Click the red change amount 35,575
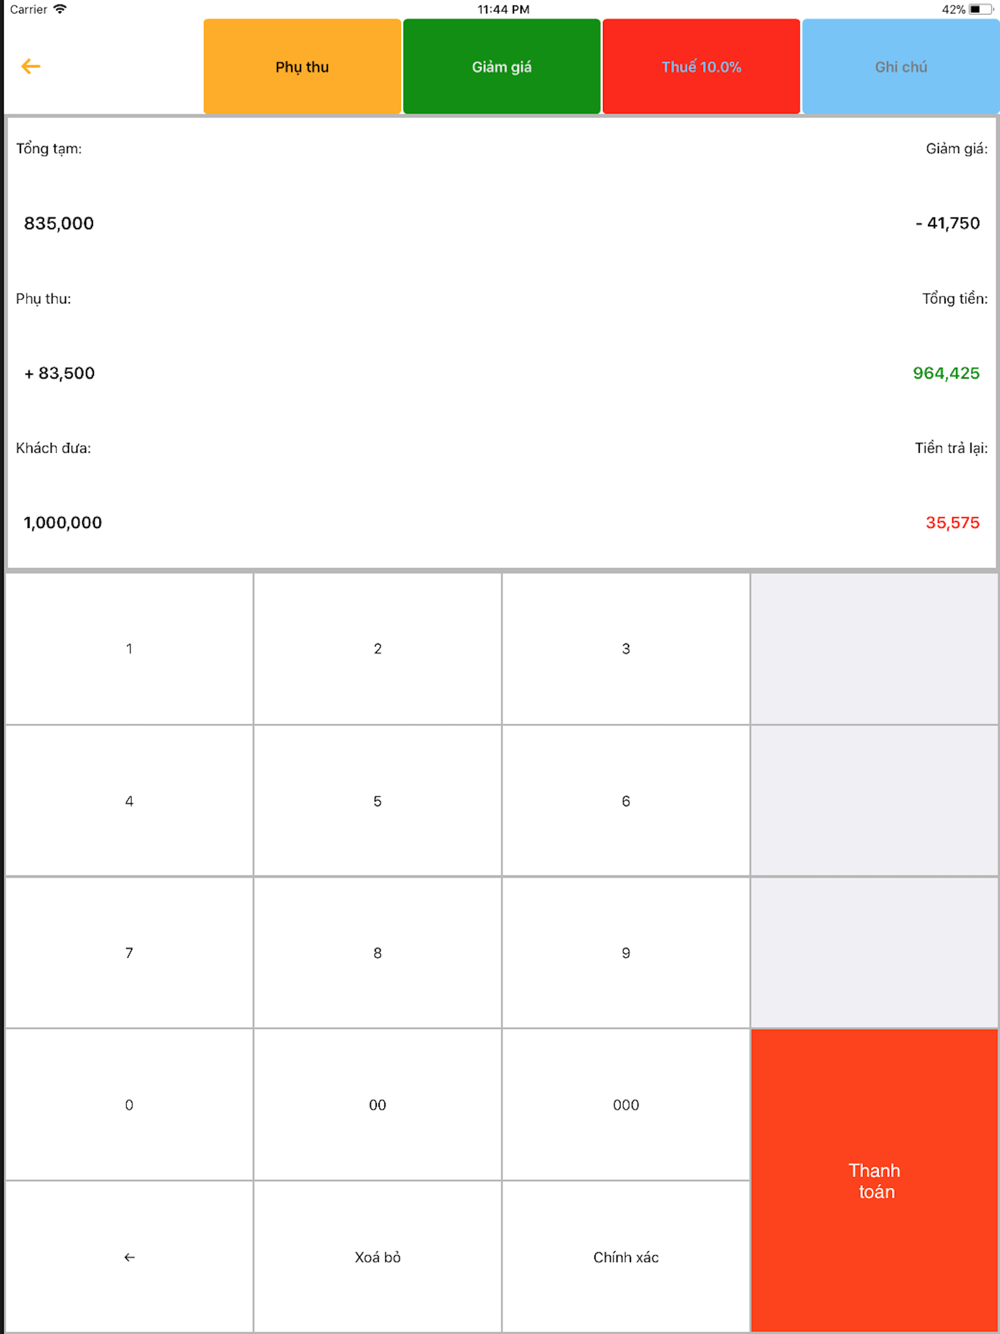Viewport: 1000px width, 1334px height. click(953, 522)
